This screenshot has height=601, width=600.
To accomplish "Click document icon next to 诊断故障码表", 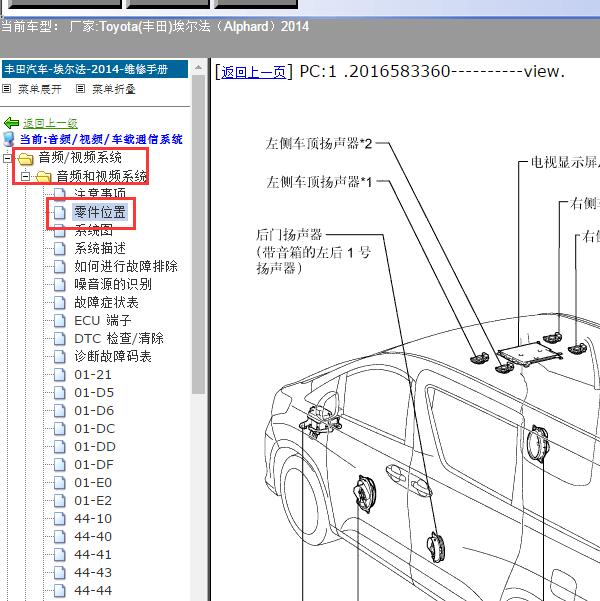I will [x=59, y=357].
